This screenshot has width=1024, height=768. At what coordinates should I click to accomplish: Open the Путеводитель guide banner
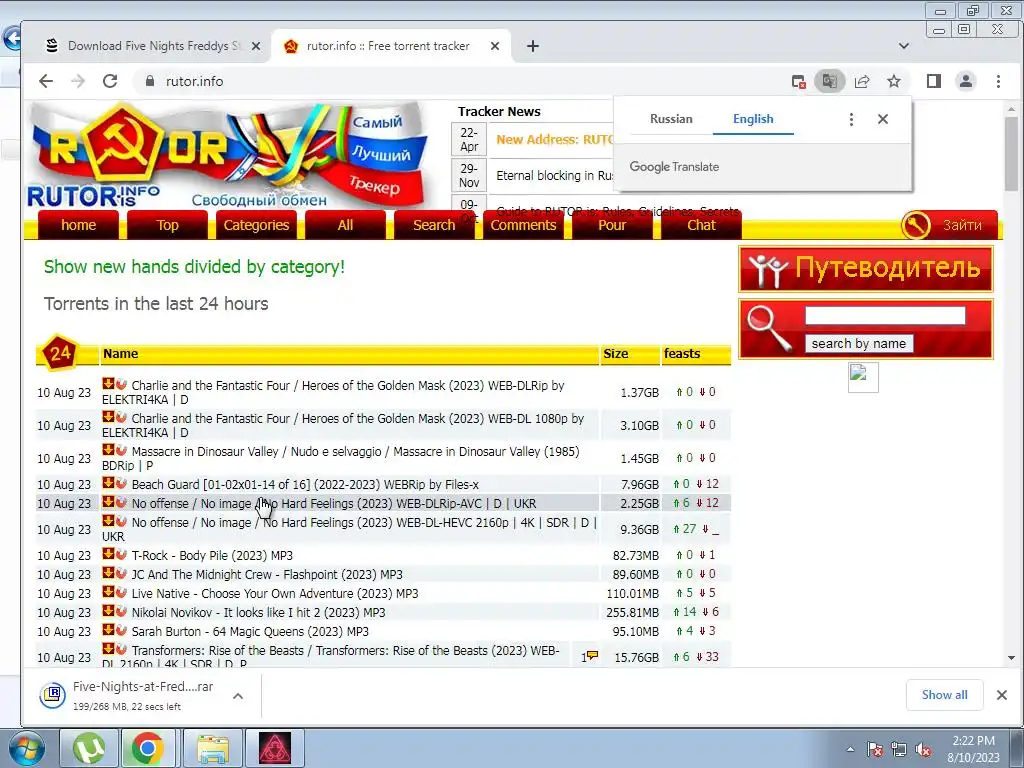tap(866, 268)
